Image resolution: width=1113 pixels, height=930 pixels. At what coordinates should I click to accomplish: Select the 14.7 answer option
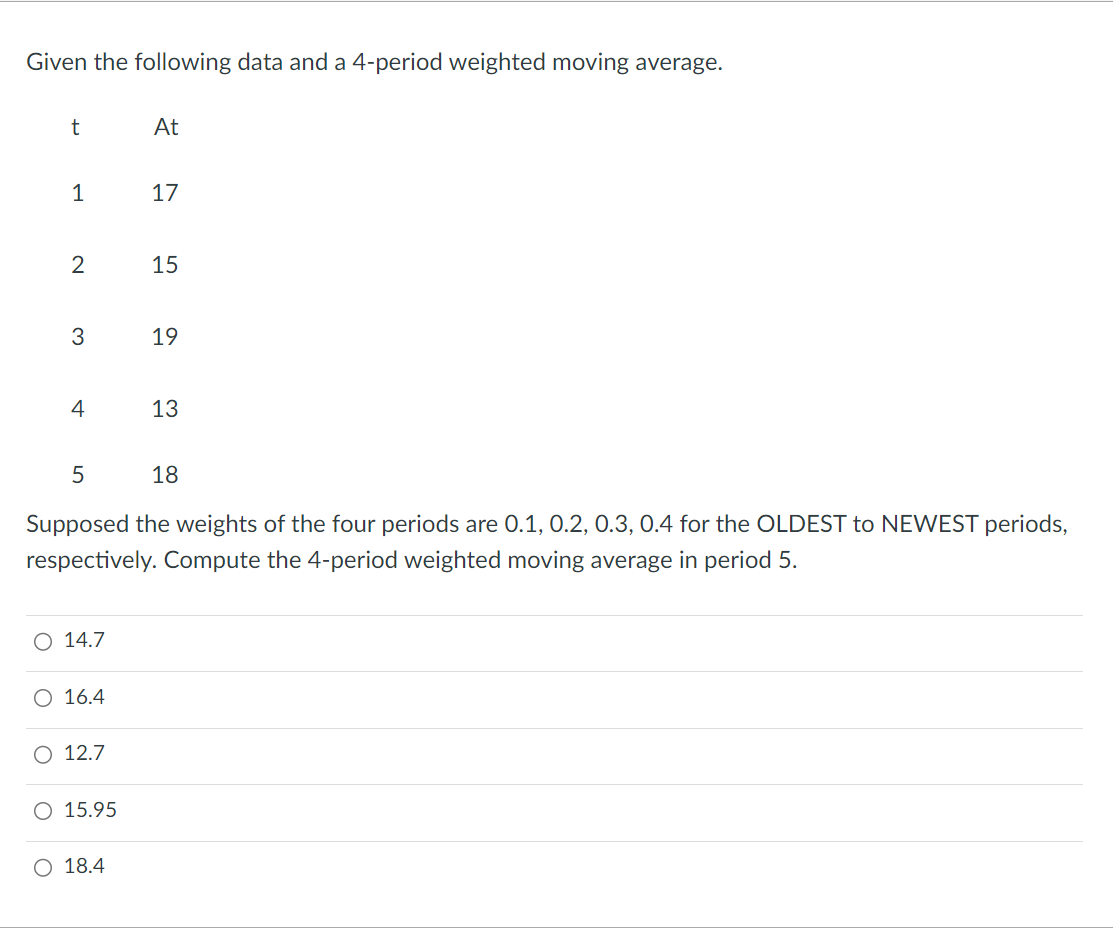[42, 641]
